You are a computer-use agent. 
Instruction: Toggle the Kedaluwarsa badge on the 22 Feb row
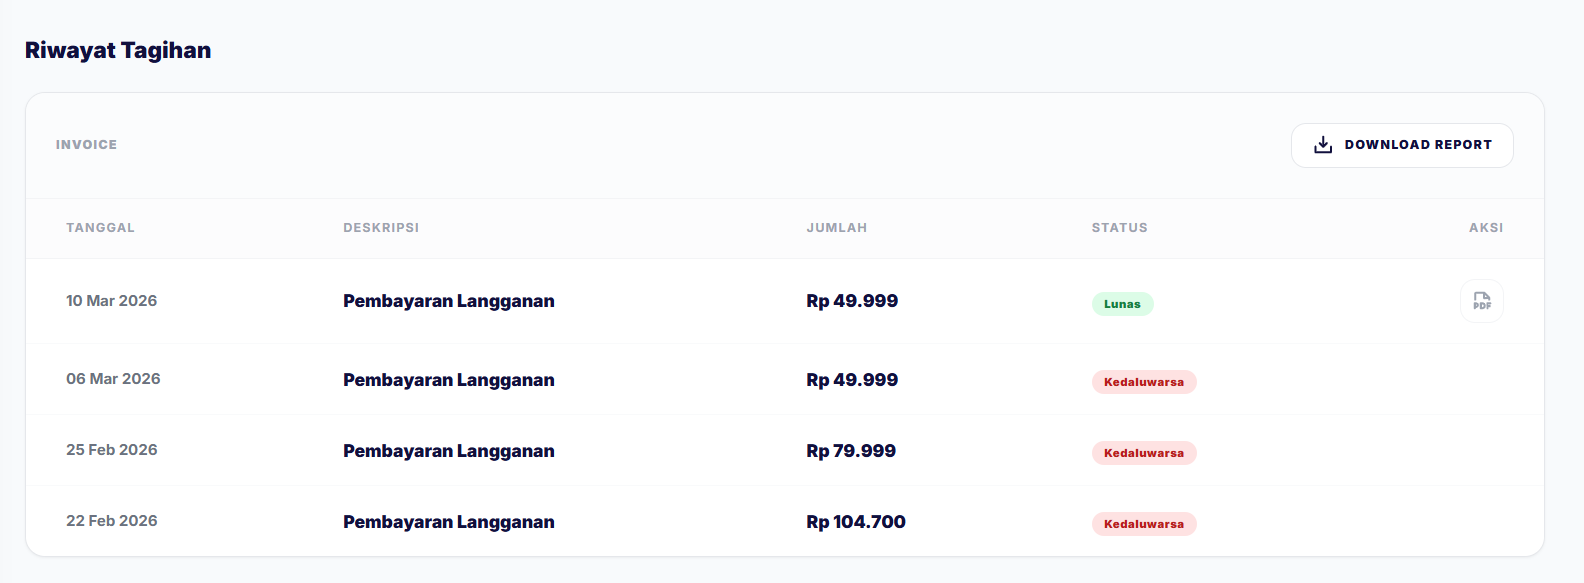1143,523
